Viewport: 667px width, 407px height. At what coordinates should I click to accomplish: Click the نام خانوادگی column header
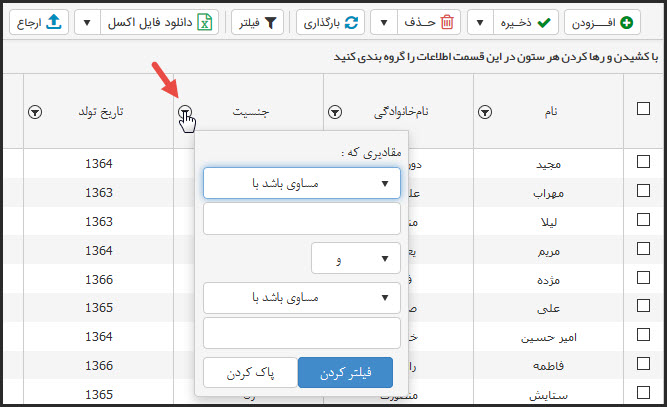tap(401, 112)
